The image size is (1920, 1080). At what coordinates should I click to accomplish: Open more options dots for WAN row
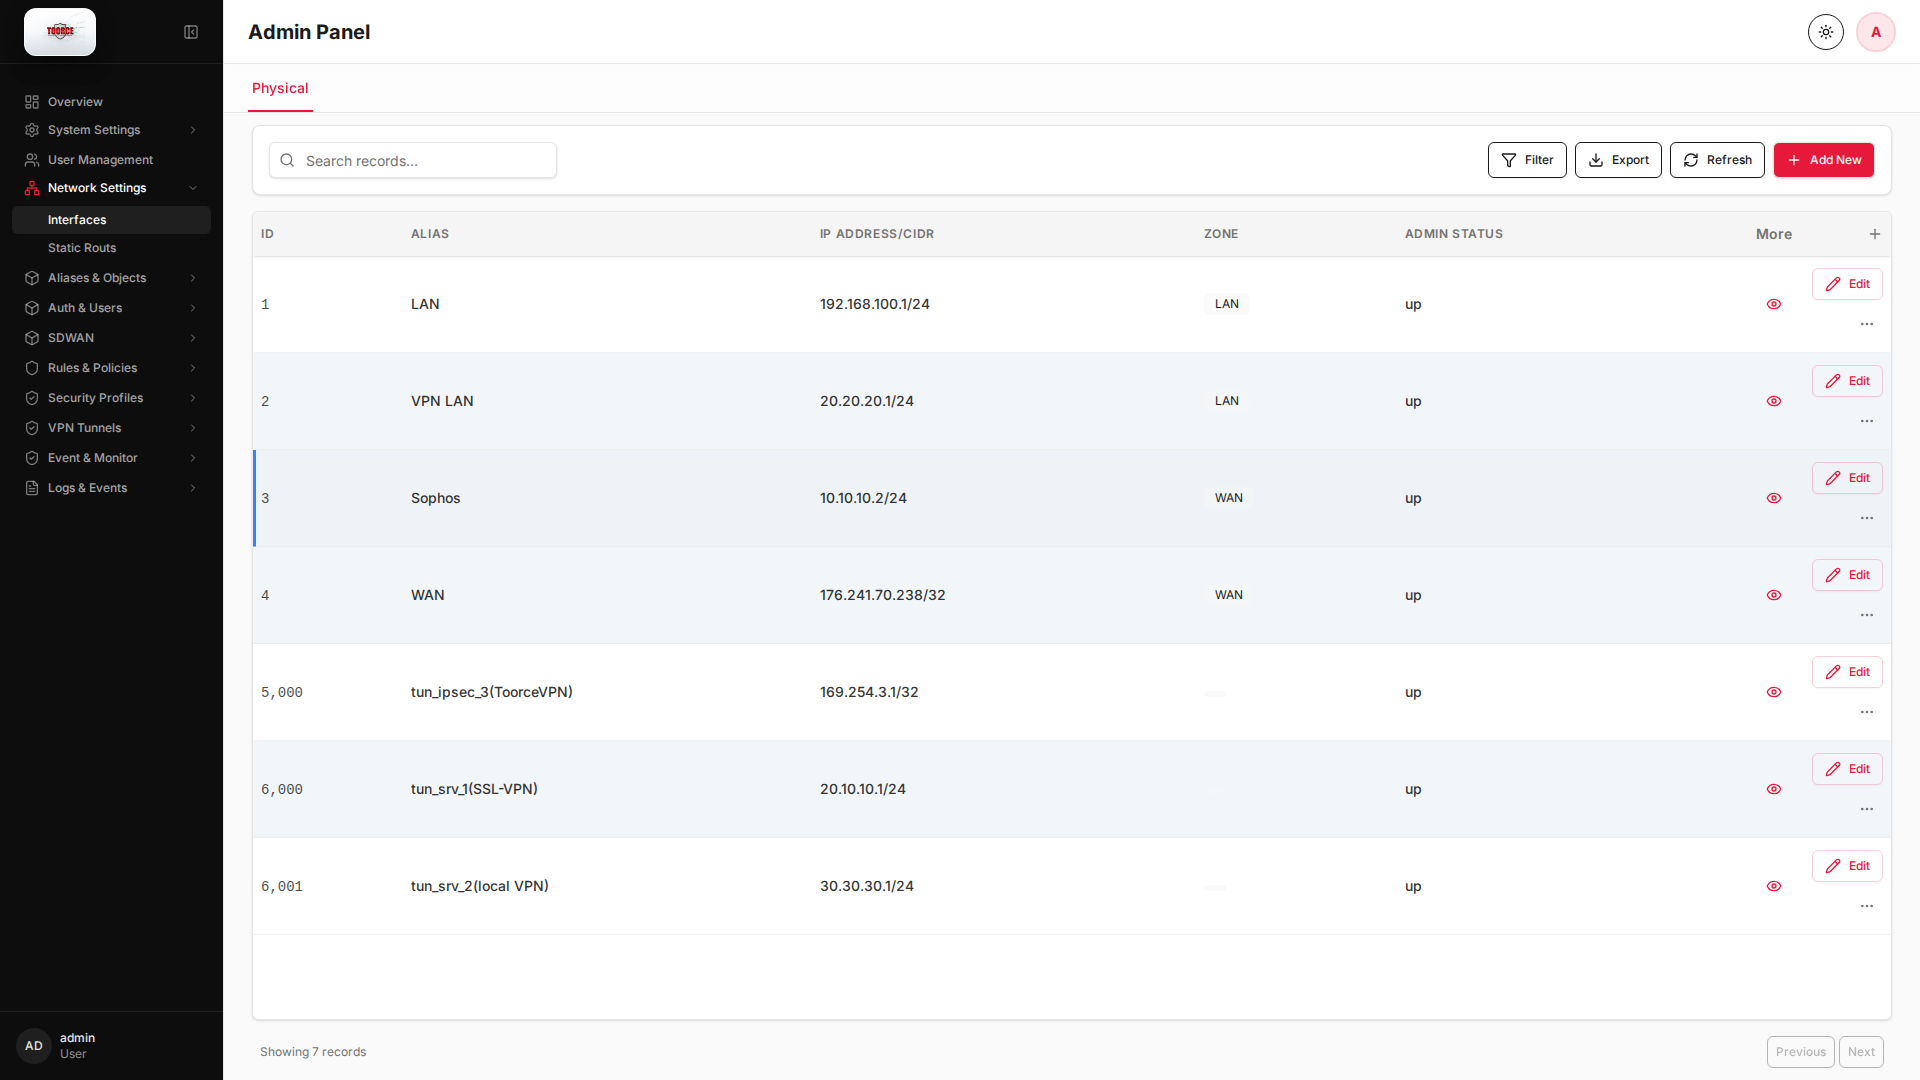(x=1867, y=615)
